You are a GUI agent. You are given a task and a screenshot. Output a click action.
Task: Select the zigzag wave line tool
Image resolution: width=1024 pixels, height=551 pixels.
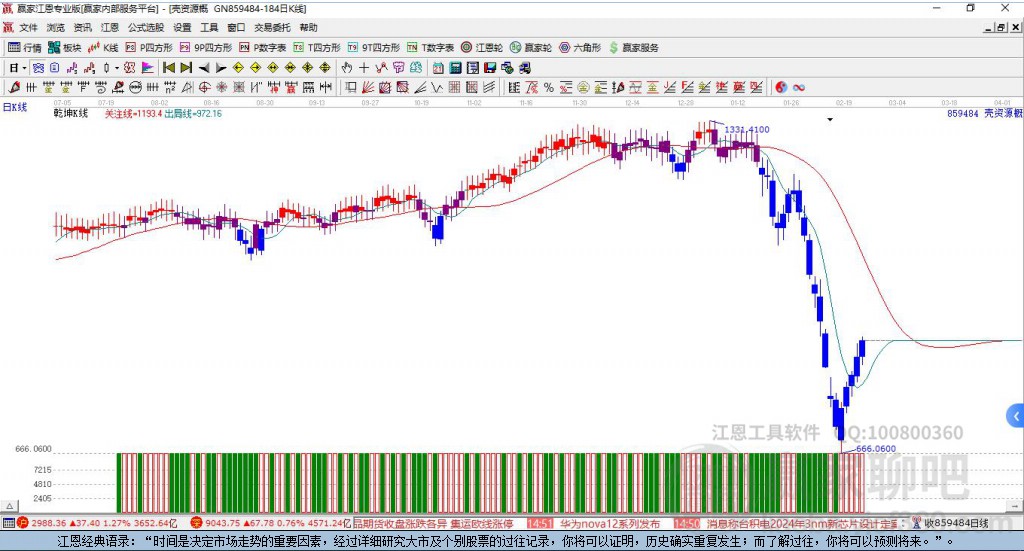click(437, 87)
